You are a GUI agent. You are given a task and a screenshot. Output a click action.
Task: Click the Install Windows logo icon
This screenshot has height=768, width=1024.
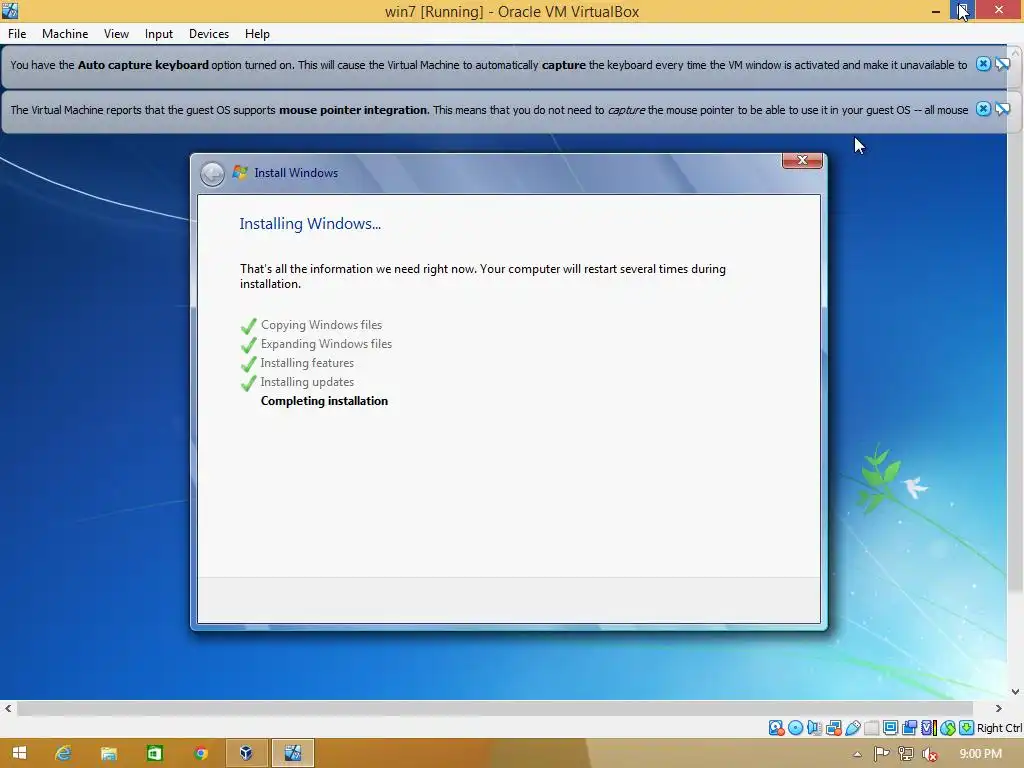[240, 172]
